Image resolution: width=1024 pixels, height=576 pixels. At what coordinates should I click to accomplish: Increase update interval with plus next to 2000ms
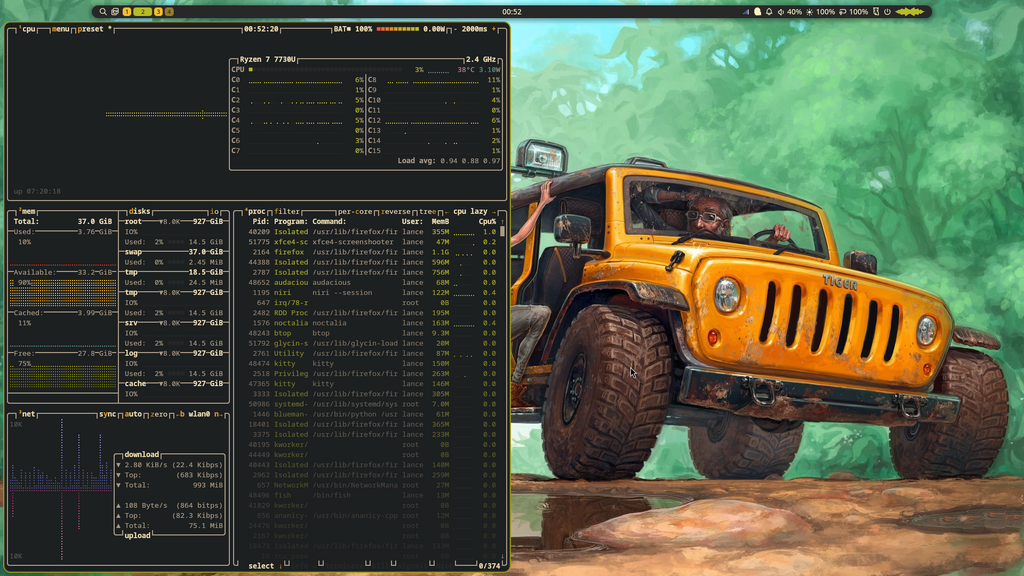pos(494,29)
